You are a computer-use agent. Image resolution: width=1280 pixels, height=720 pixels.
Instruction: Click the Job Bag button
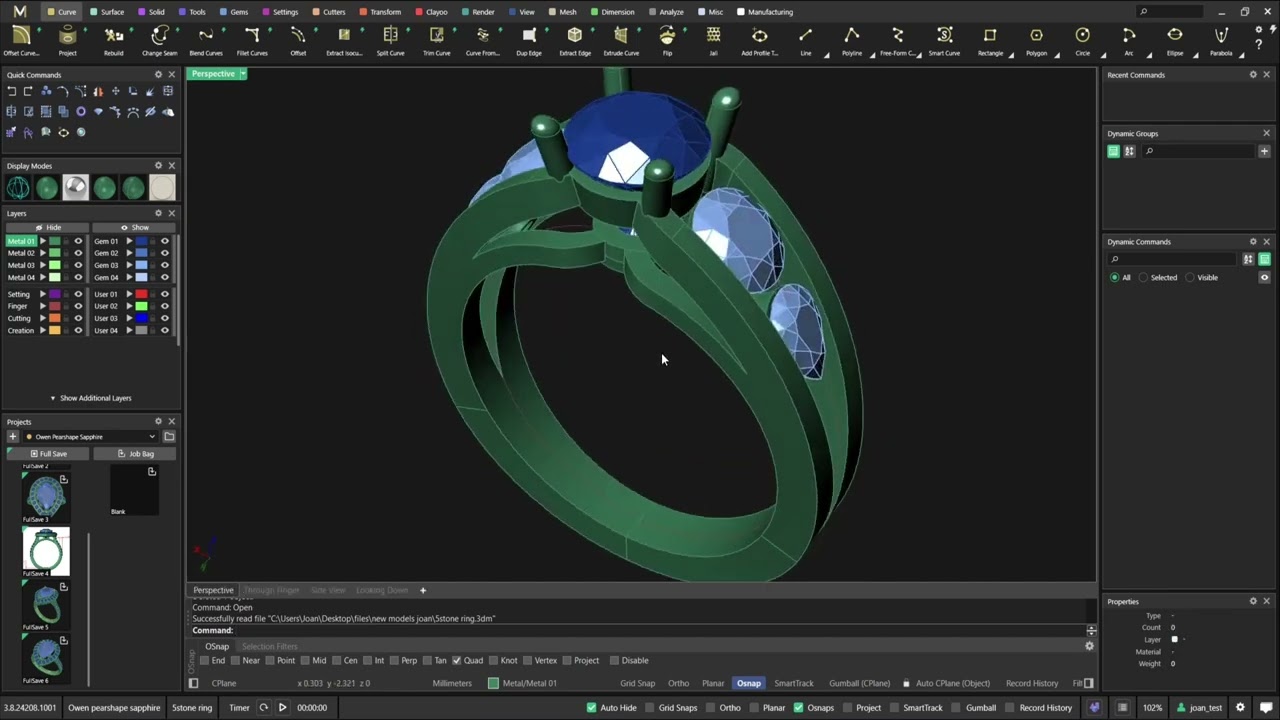click(x=135, y=453)
